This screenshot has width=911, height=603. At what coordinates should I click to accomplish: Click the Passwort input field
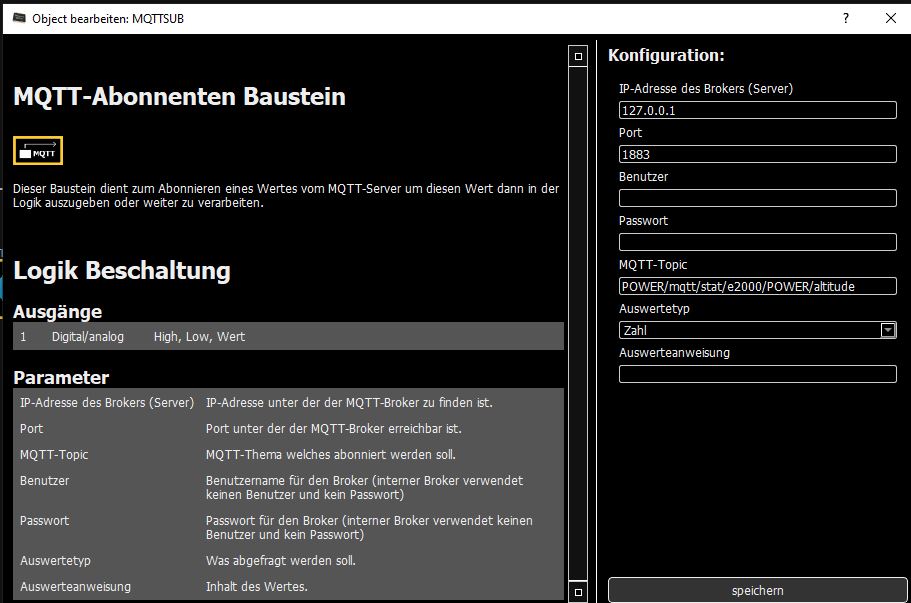click(757, 242)
